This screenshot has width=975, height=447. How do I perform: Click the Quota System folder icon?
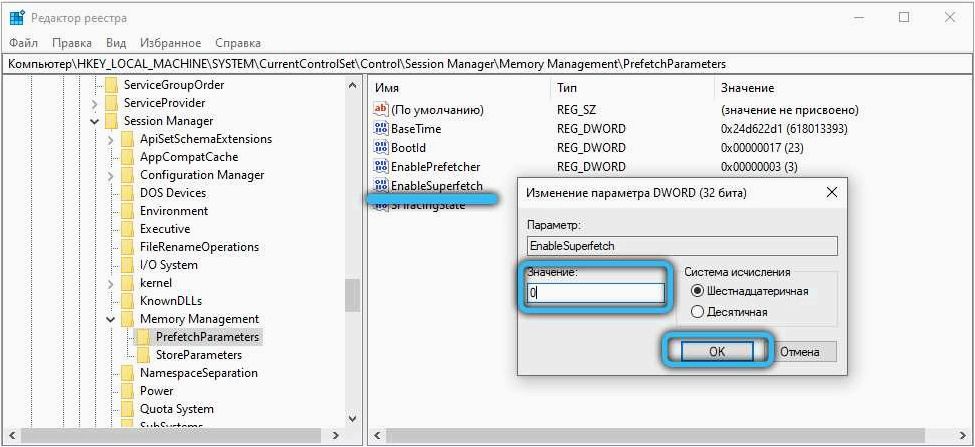[x=127, y=409]
